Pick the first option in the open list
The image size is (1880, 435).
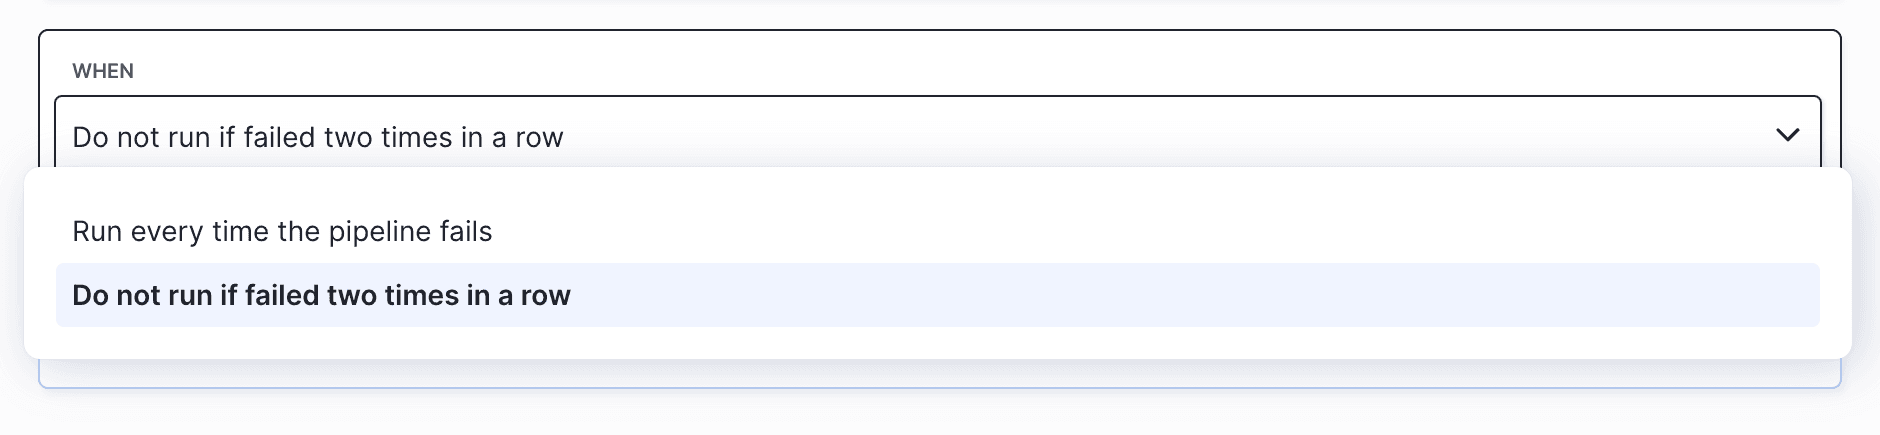(x=282, y=232)
